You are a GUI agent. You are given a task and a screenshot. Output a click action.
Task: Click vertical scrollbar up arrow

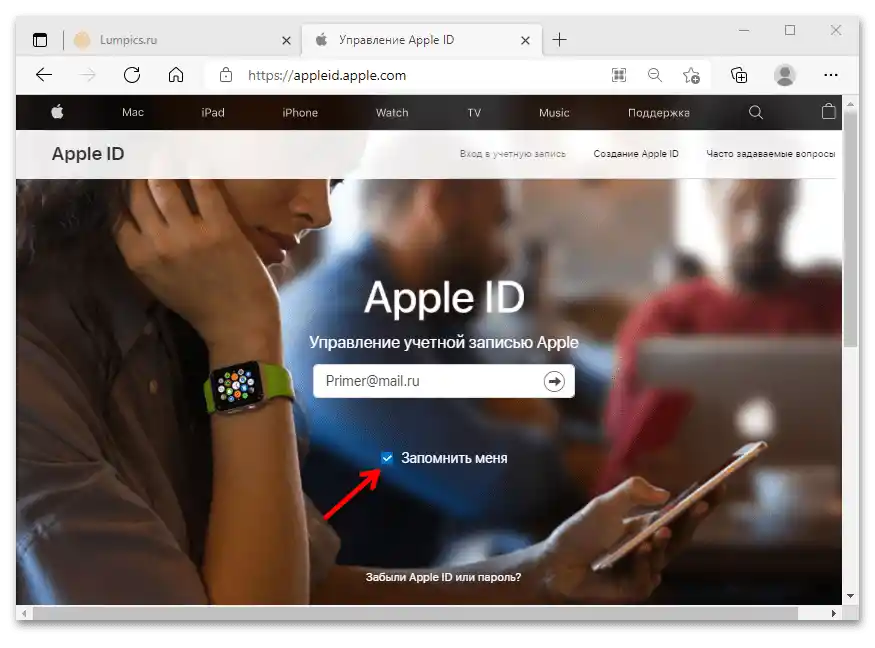pos(850,104)
